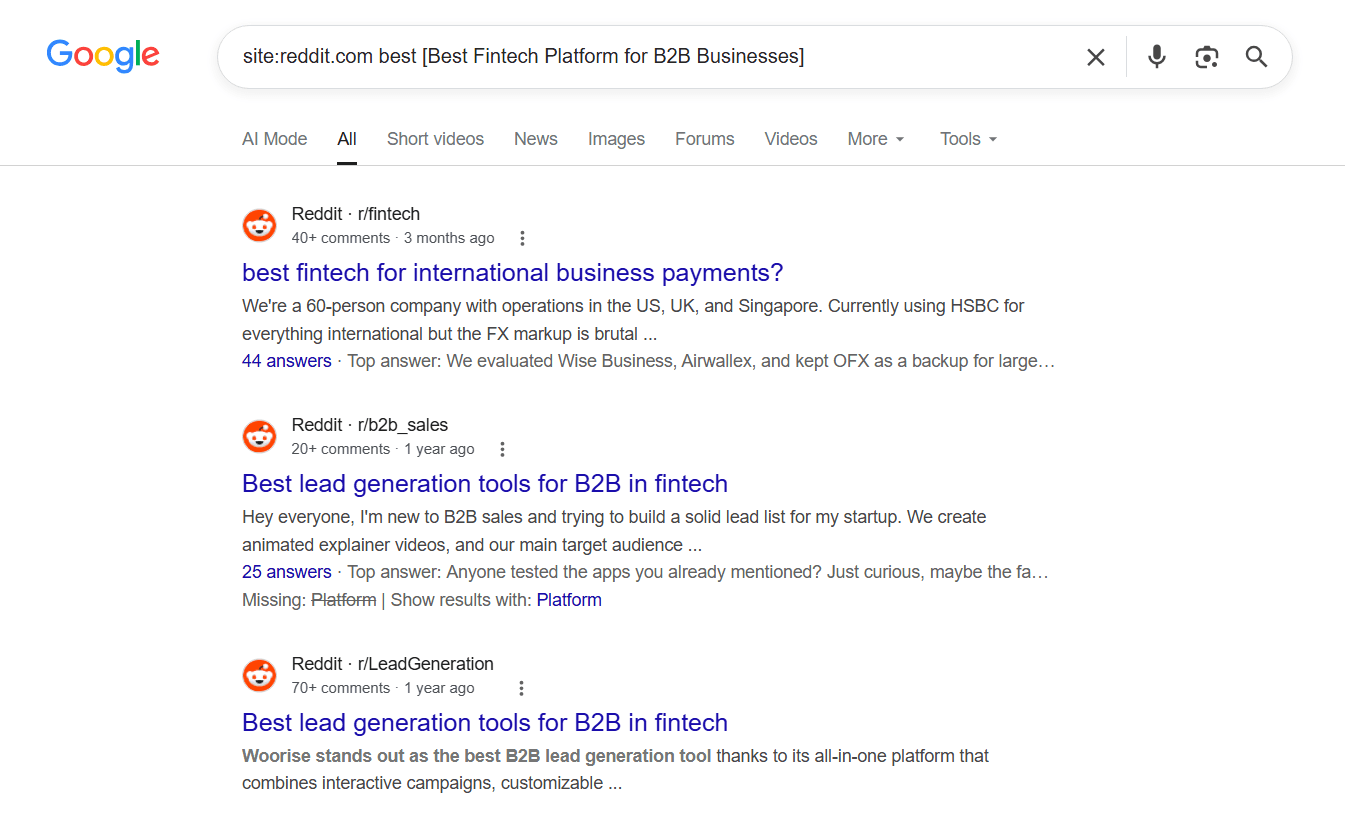
Task: Open three-dot menu for r/fintech result
Action: [522, 238]
